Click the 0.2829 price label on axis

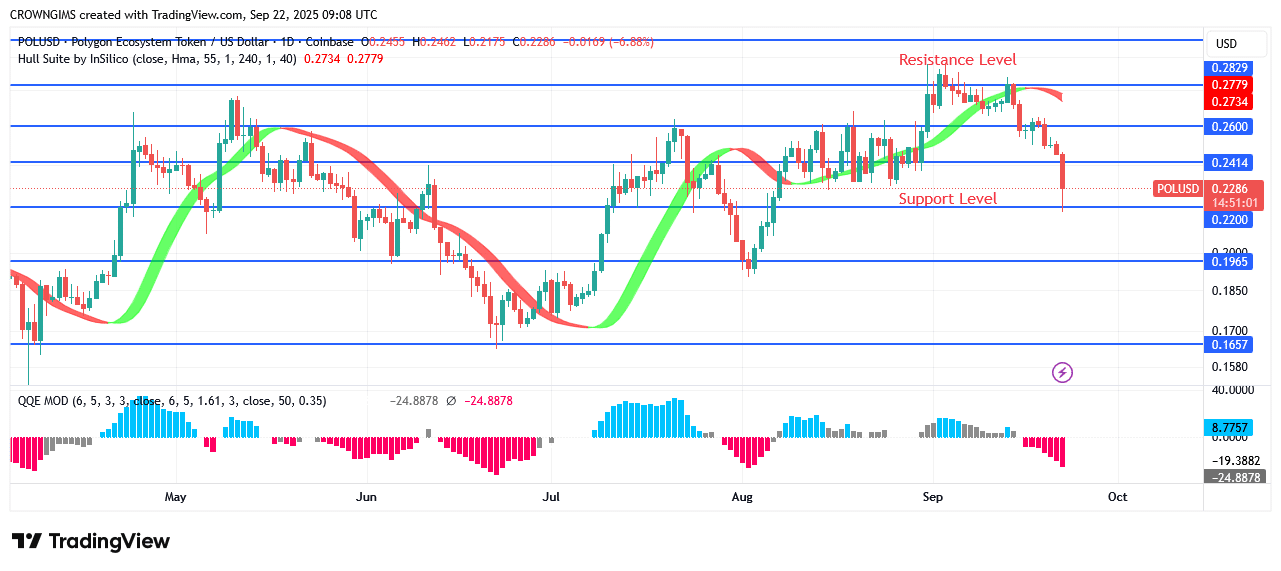1229,68
